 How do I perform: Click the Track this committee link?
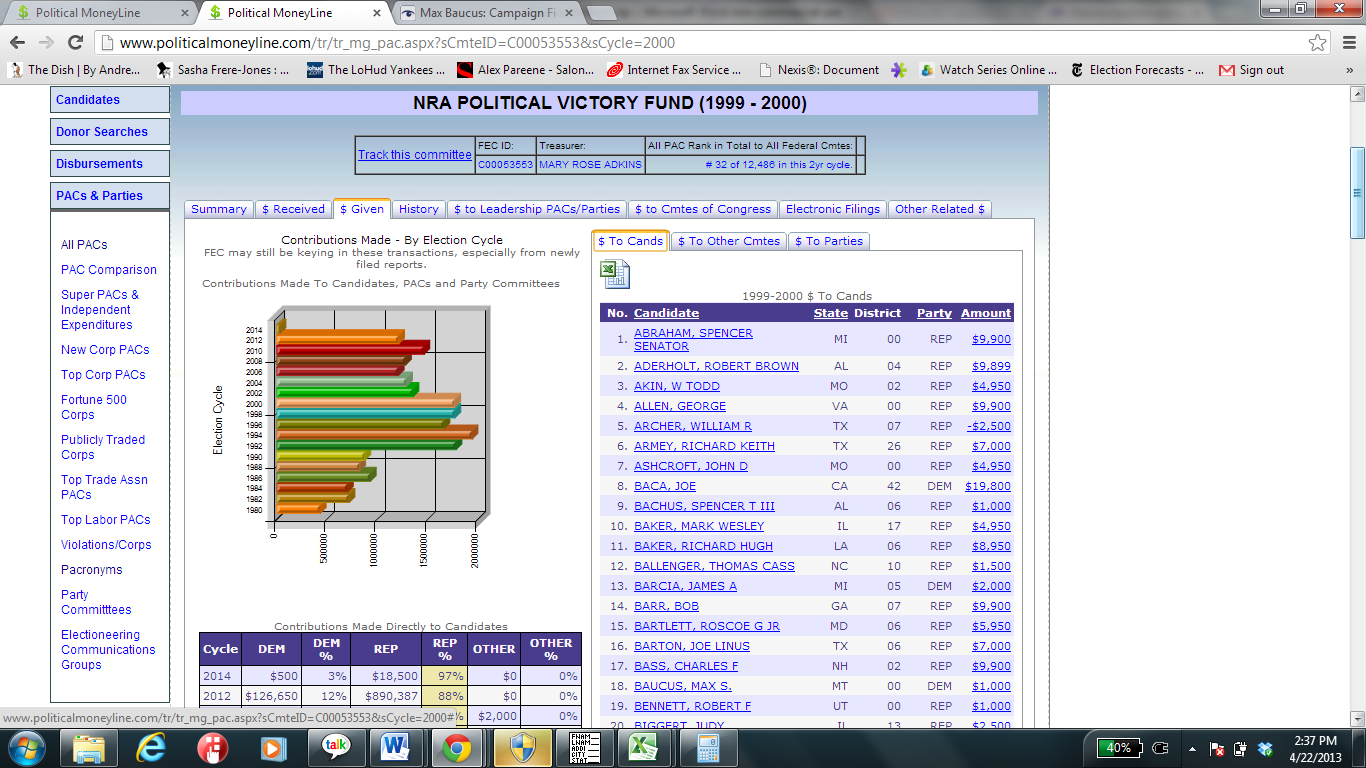(x=415, y=155)
